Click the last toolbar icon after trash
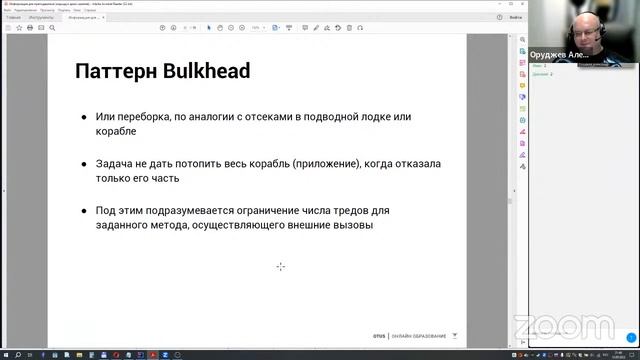 coord(360,28)
